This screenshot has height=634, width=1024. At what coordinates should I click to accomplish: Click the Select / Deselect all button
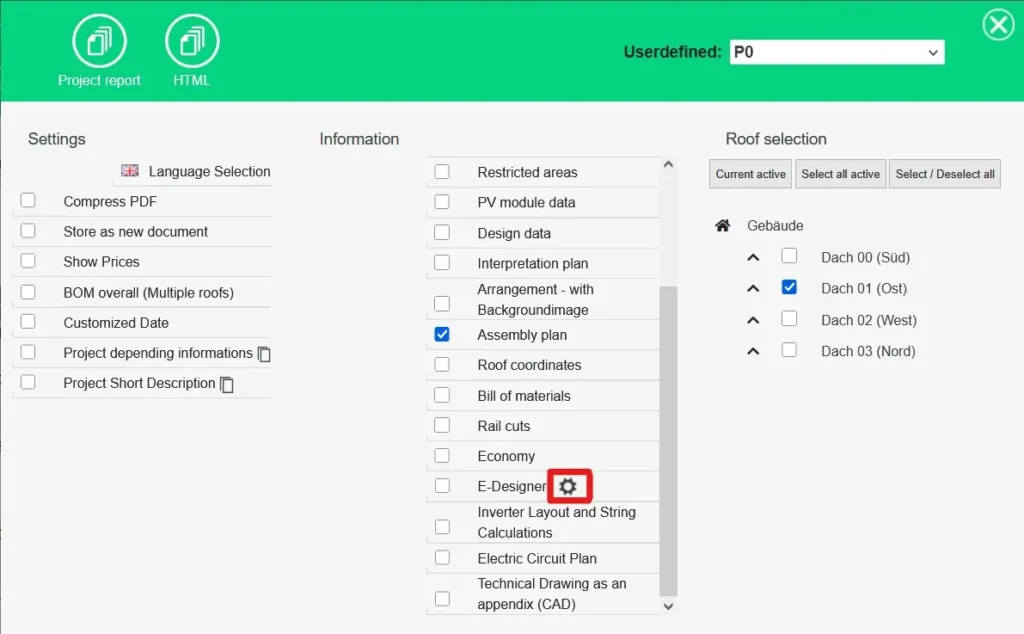[944, 174]
